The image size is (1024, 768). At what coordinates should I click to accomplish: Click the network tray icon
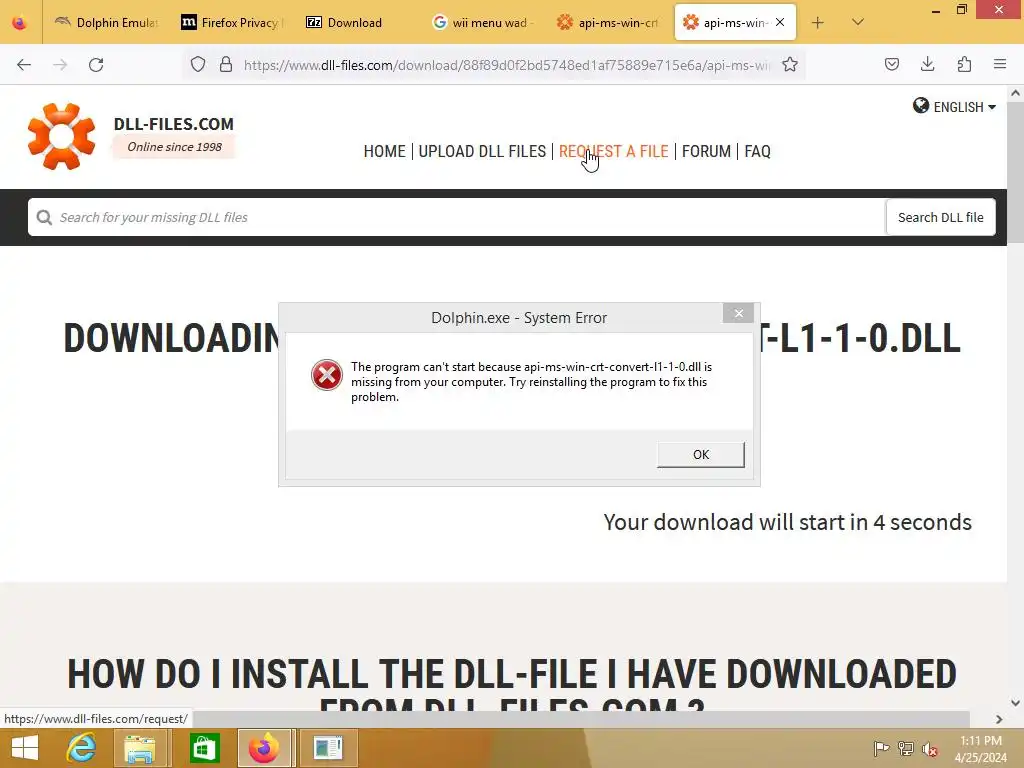pos(906,748)
